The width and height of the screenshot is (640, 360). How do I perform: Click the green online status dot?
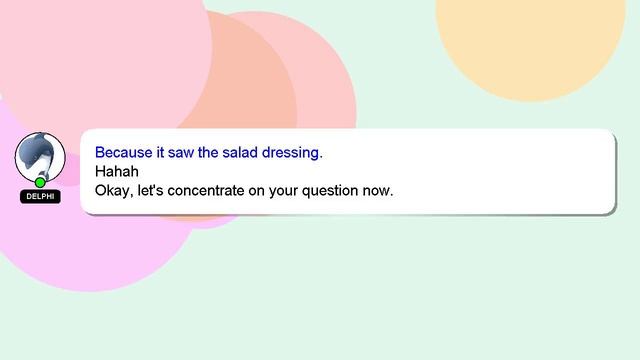pos(40,182)
